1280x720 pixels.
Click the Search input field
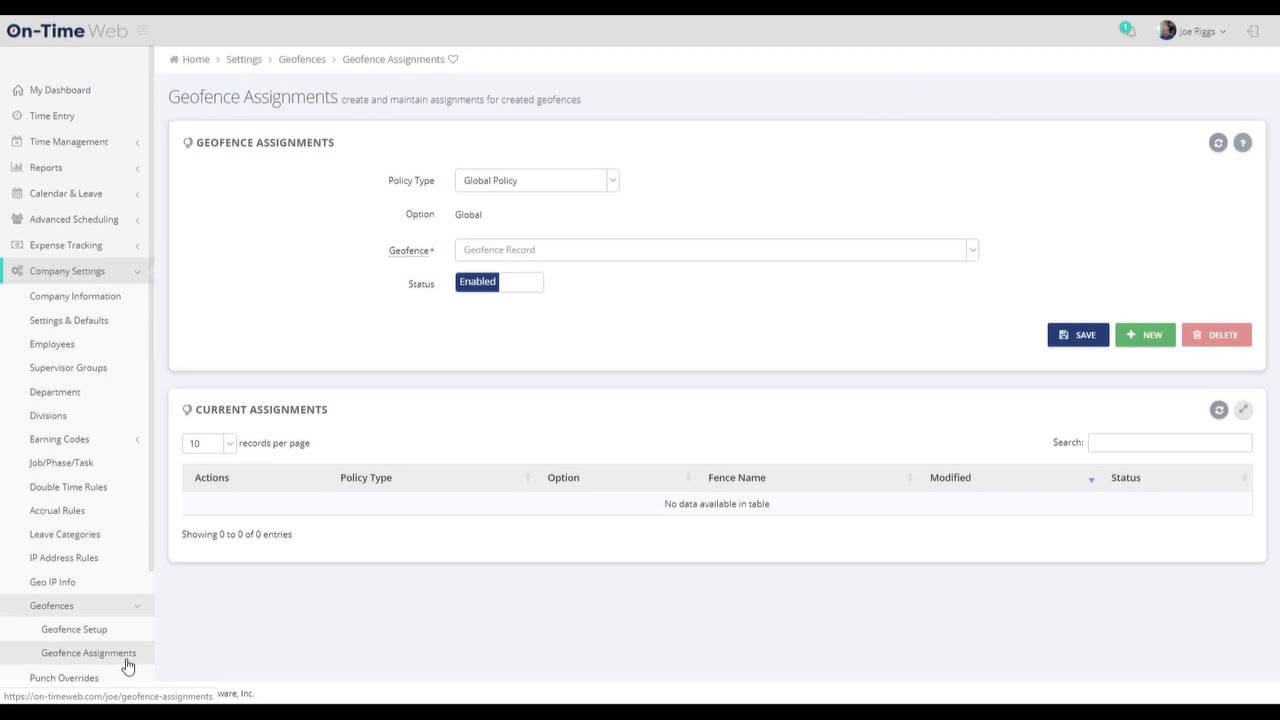1170,442
